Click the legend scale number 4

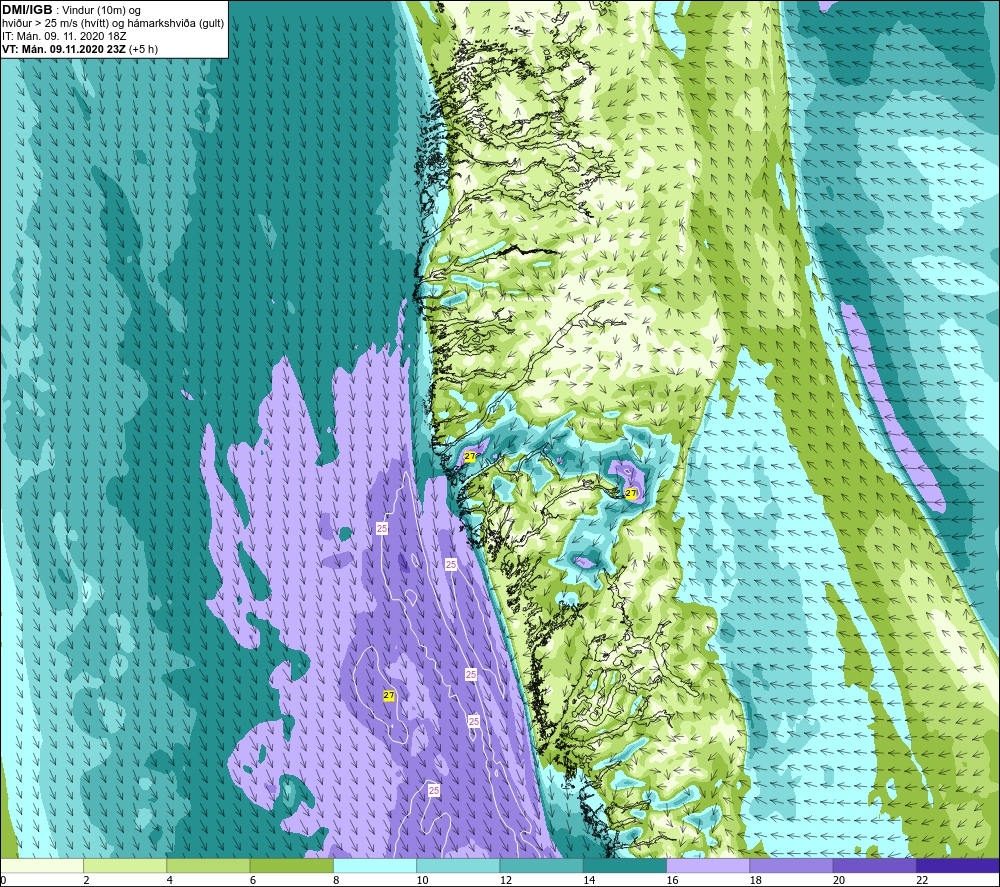click(x=170, y=881)
